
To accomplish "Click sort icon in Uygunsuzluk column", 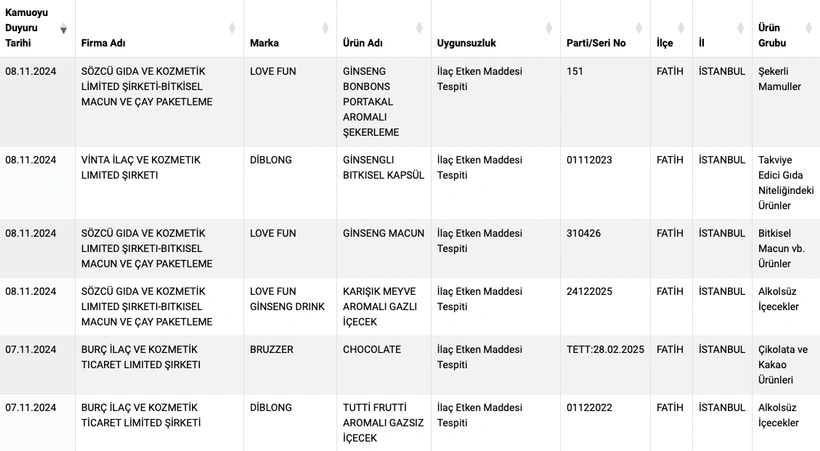I will click(x=549, y=28).
